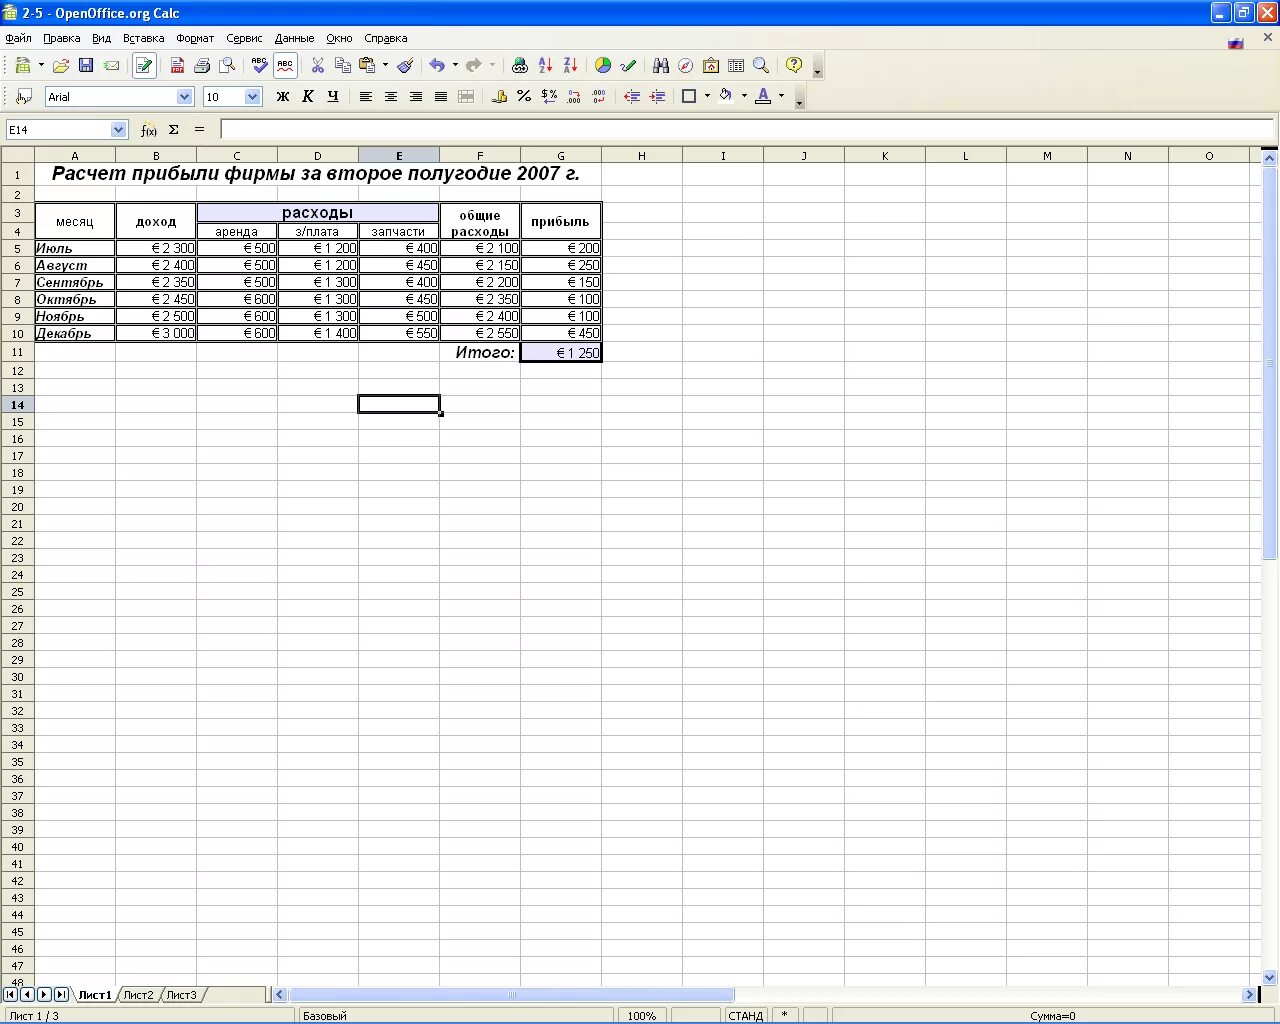
Task: Toggle underline formatting (Ч)
Action: [333, 96]
